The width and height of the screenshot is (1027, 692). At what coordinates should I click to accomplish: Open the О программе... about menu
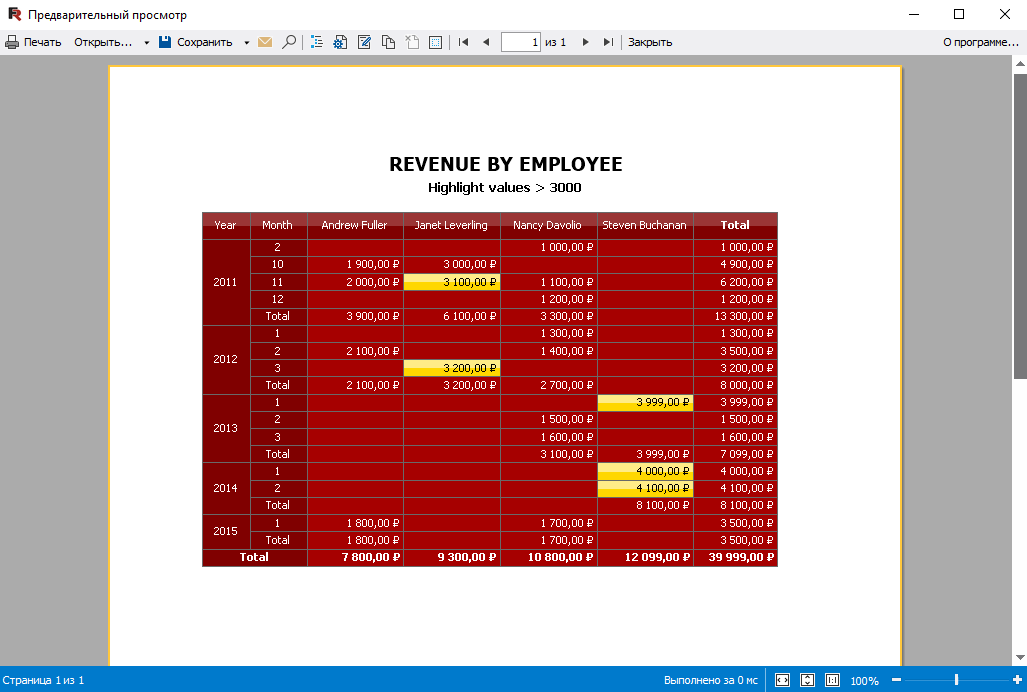point(980,42)
